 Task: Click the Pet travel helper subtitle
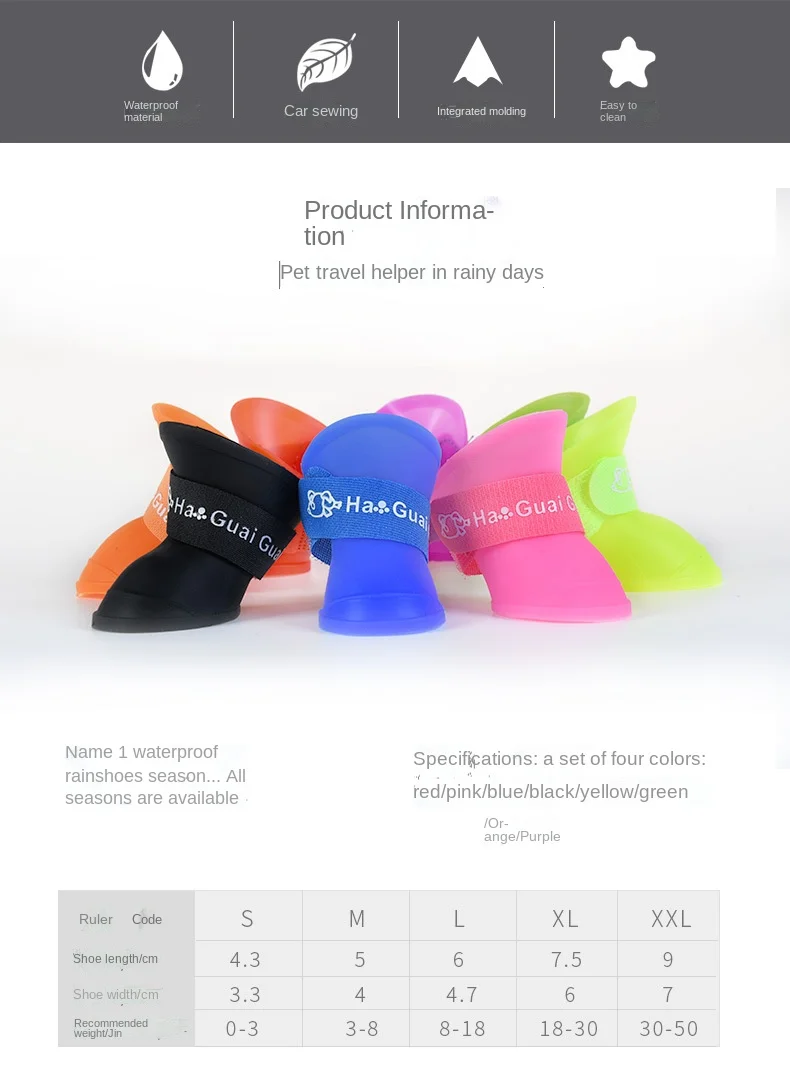click(x=412, y=272)
